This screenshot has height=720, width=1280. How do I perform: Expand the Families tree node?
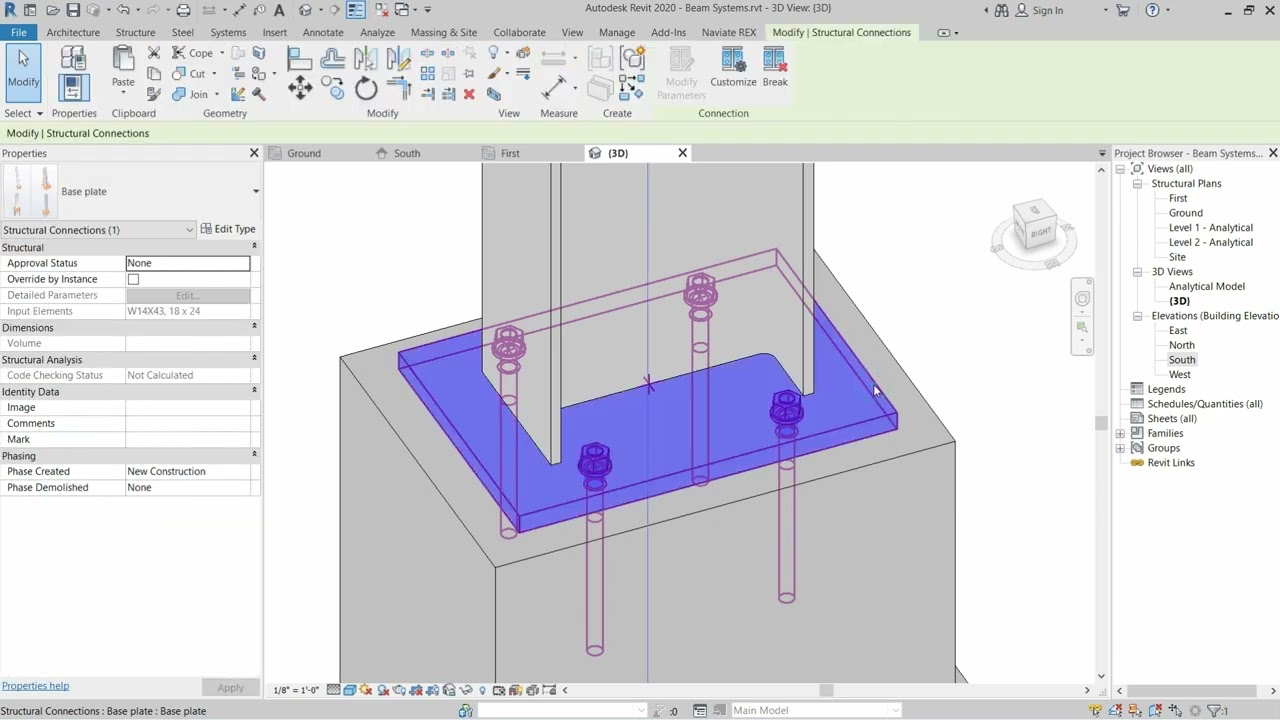coord(1120,434)
